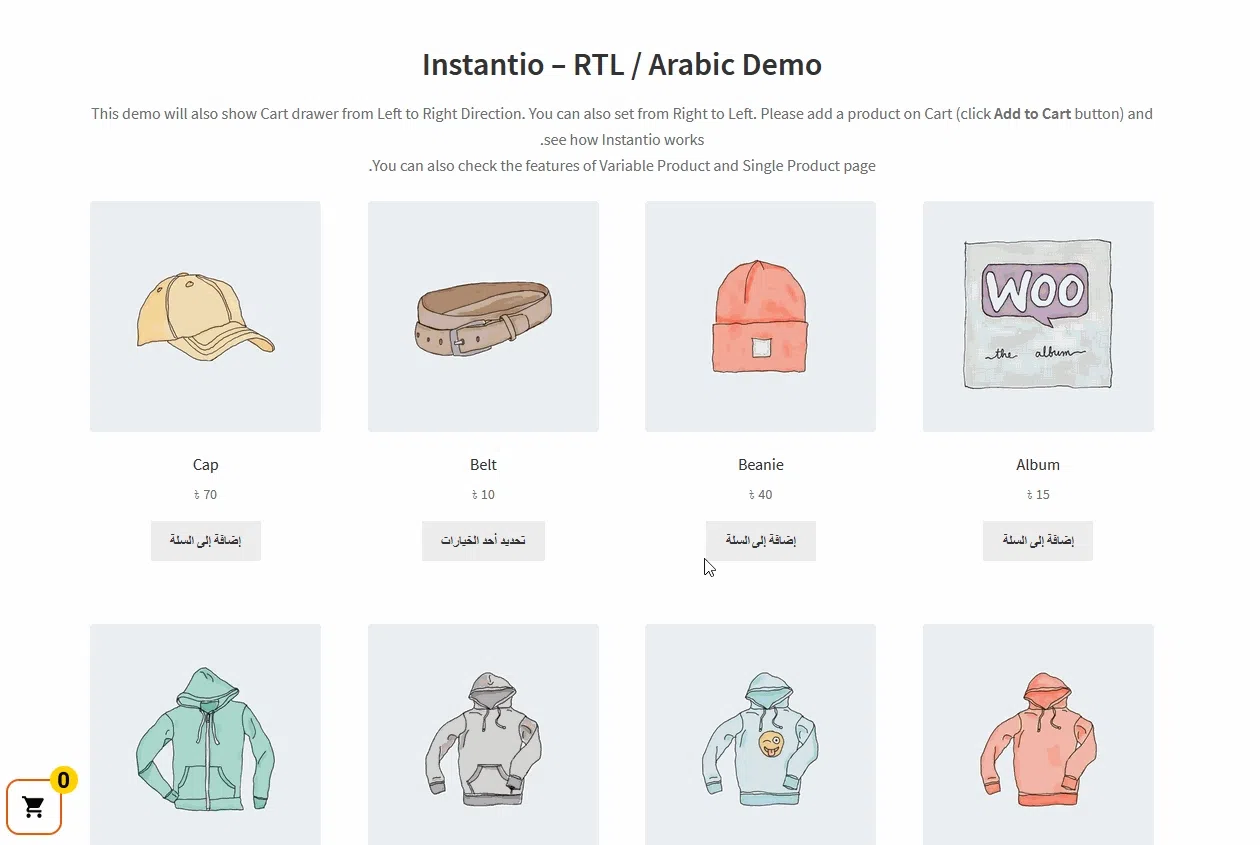View the green zip hoodie product
The height and width of the screenshot is (845, 1260).
(x=206, y=735)
